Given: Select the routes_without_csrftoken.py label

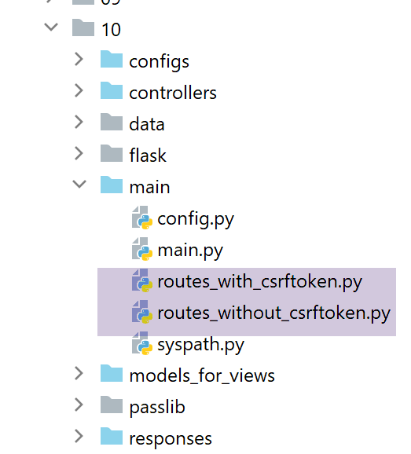Looking at the screenshot, I should tap(274, 314).
